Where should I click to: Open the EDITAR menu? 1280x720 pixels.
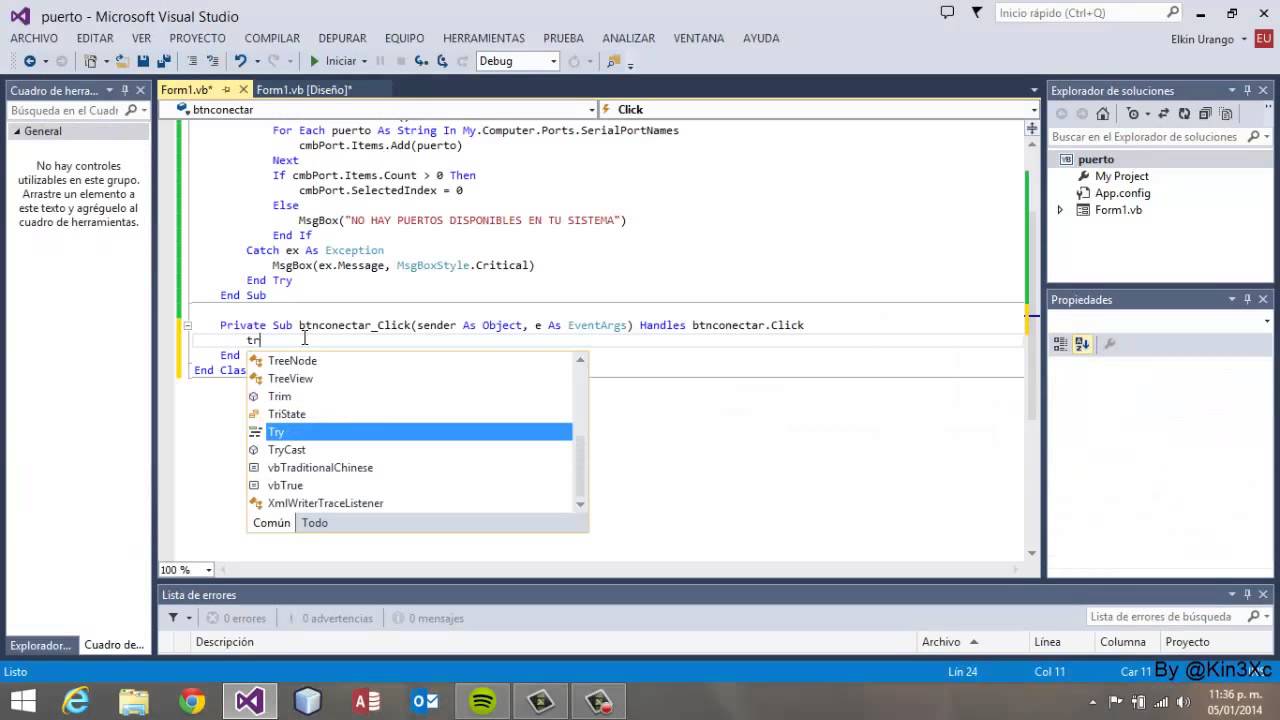95,38
